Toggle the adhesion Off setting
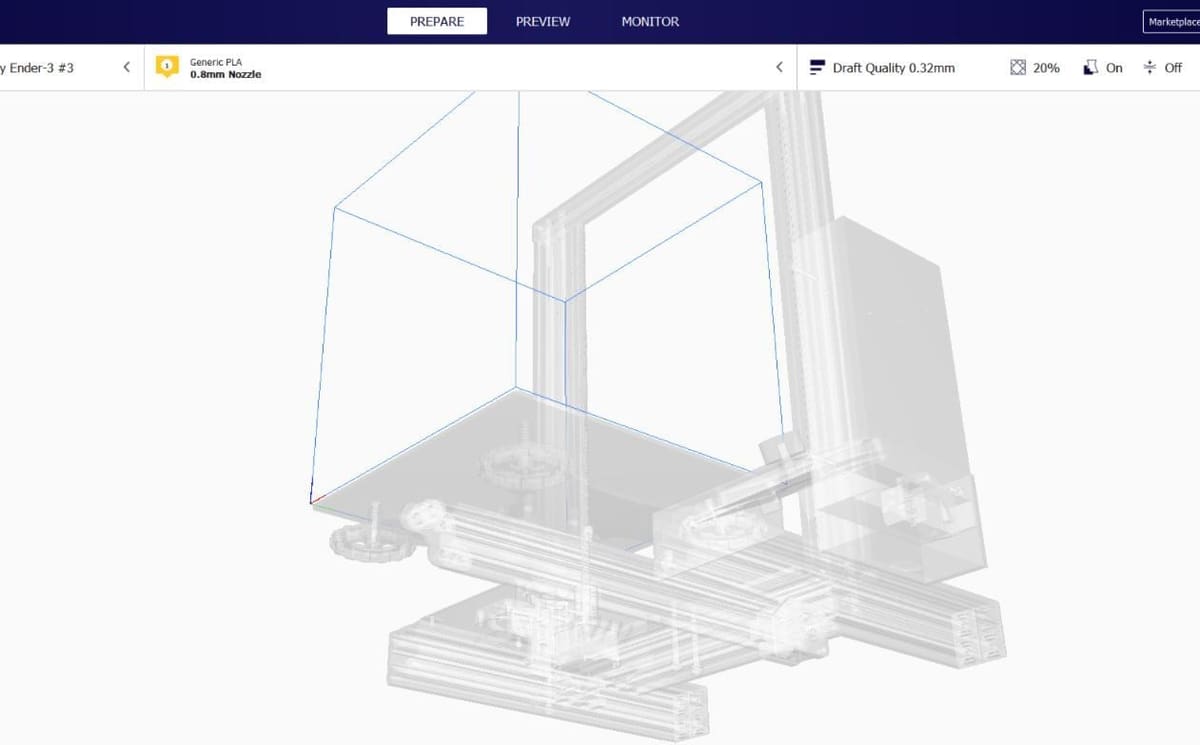 point(1173,68)
